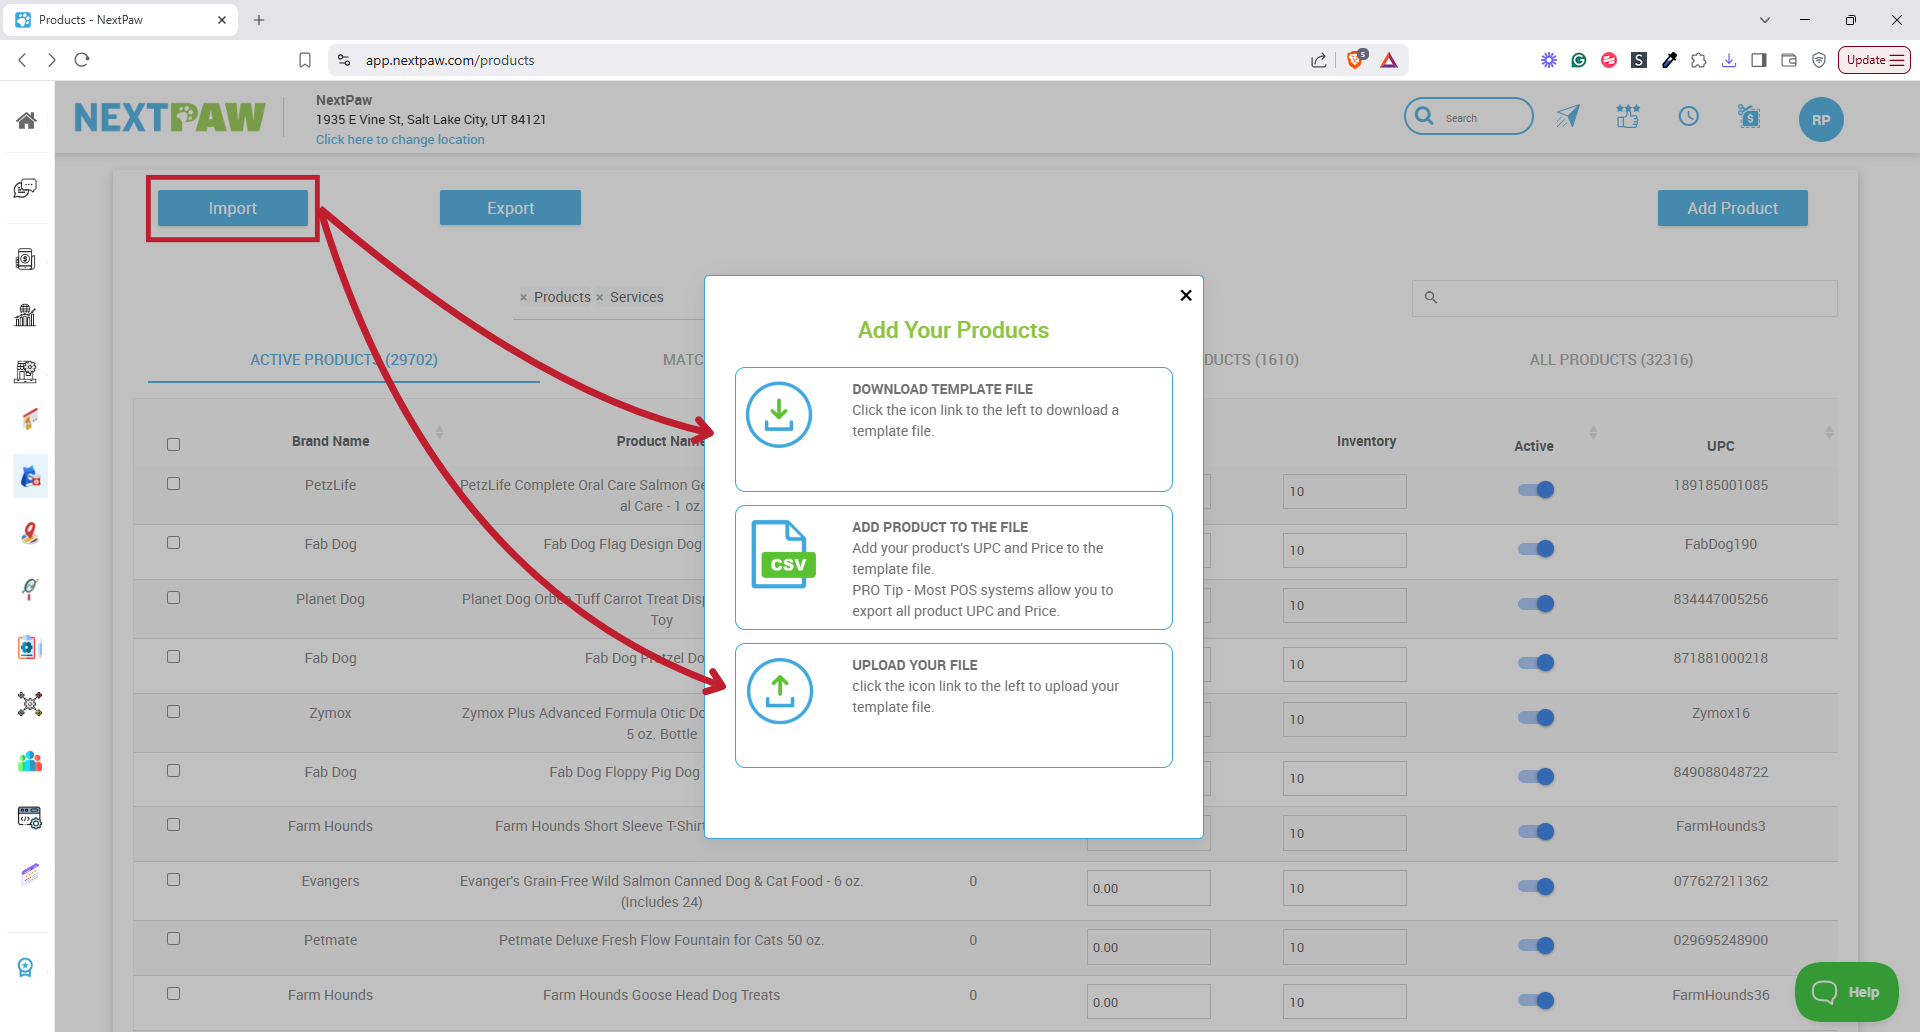Image resolution: width=1920 pixels, height=1032 pixels.
Task: Open the clipboard gear sidebar icon
Action: pos(29,646)
